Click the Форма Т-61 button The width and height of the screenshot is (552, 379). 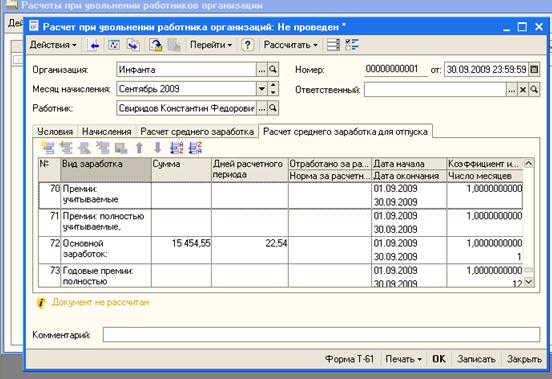click(x=349, y=359)
